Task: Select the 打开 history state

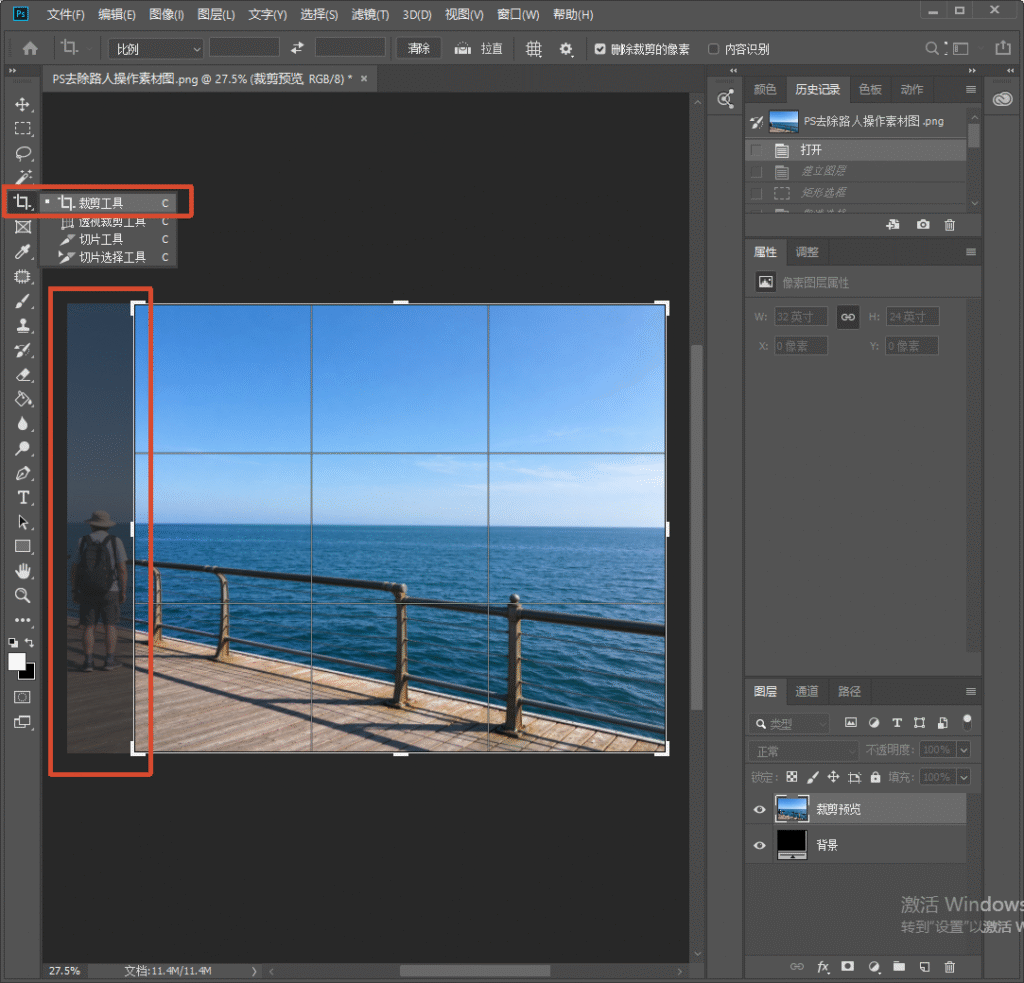Action: [x=856, y=150]
